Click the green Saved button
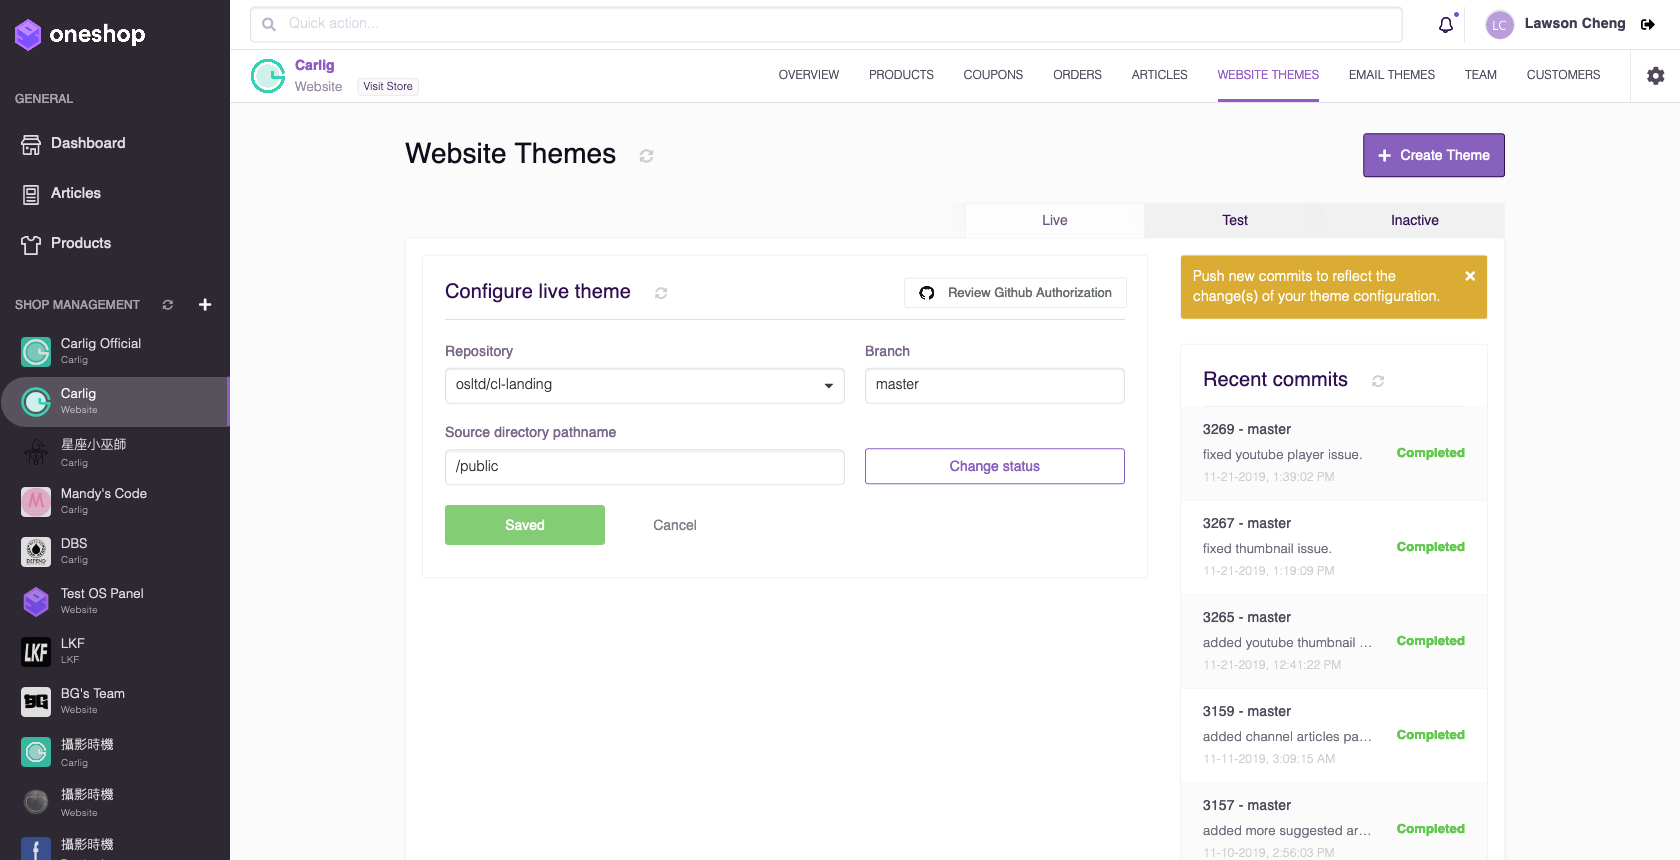This screenshot has height=860, width=1680. [x=525, y=525]
